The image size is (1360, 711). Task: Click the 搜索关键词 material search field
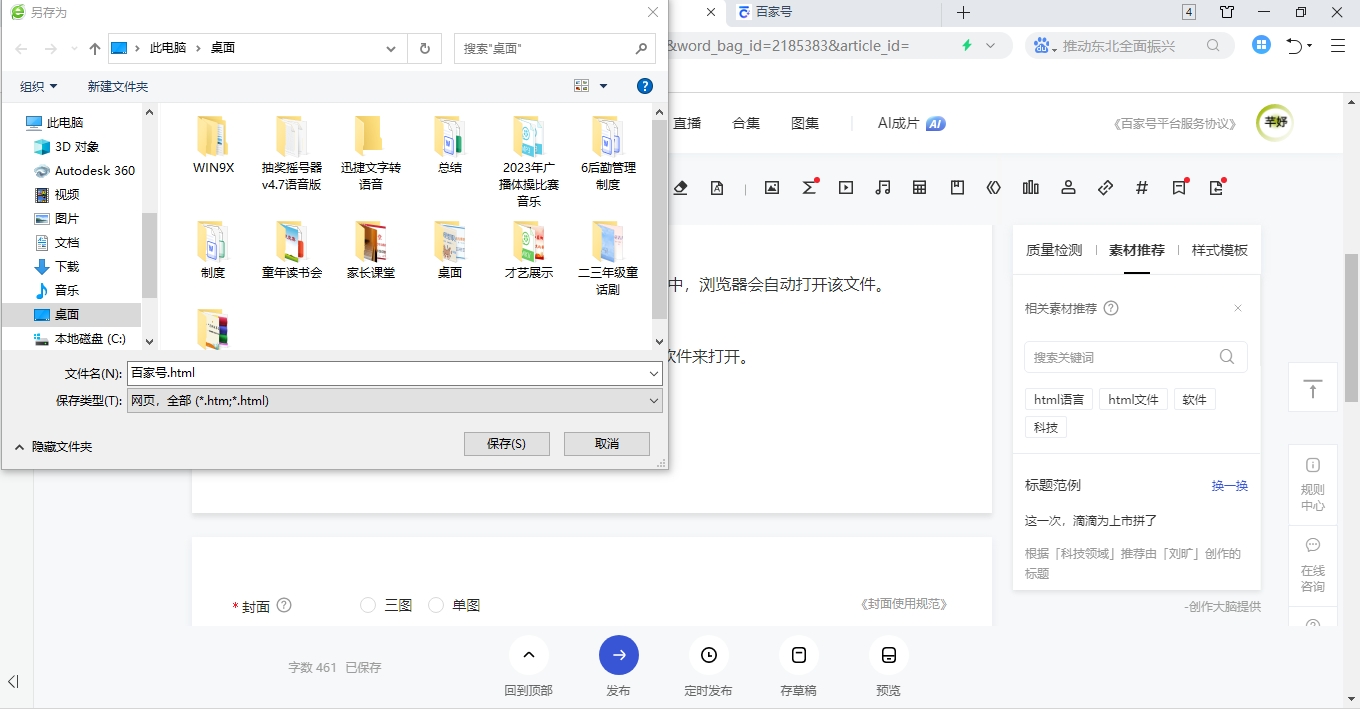(1136, 357)
